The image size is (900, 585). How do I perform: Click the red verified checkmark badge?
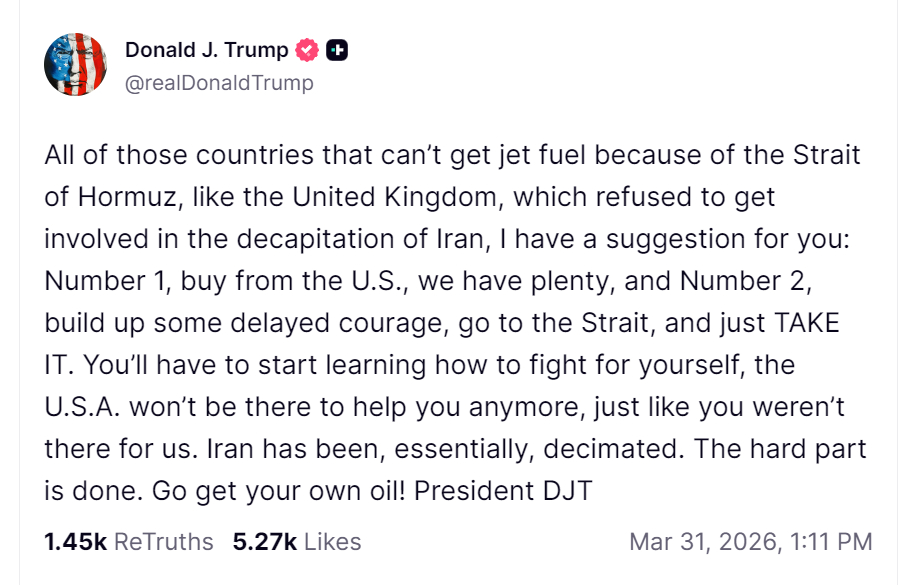[307, 51]
